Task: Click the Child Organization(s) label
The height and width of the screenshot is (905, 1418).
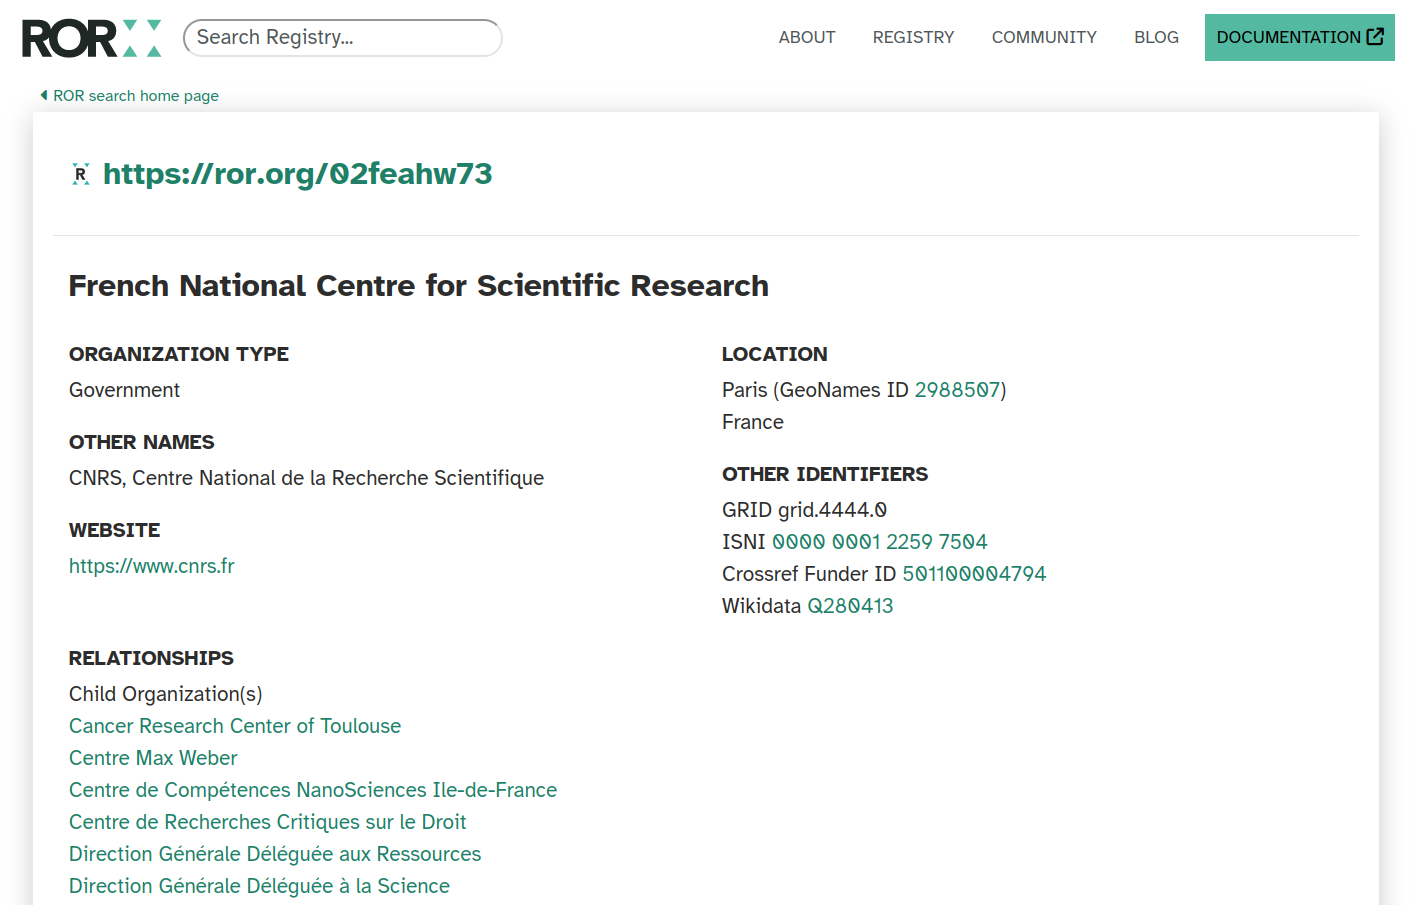Action: pyautogui.click(x=166, y=694)
